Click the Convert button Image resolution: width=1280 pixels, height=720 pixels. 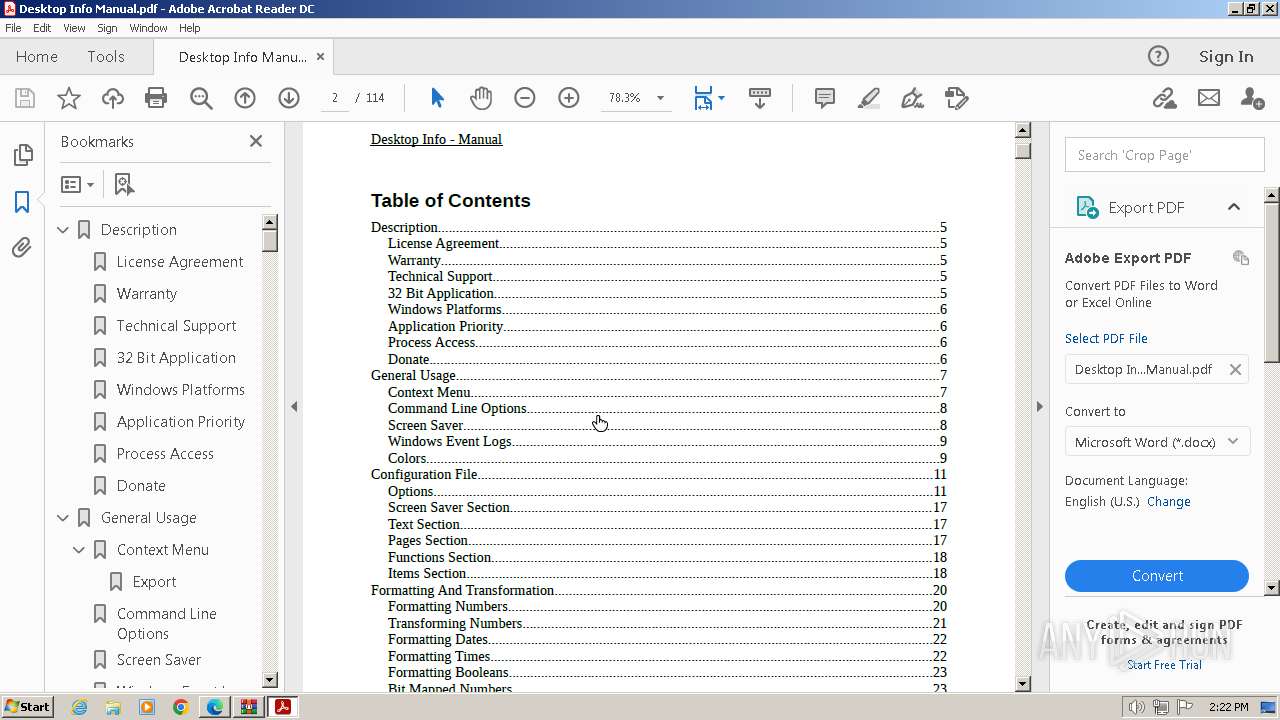pyautogui.click(x=1157, y=576)
